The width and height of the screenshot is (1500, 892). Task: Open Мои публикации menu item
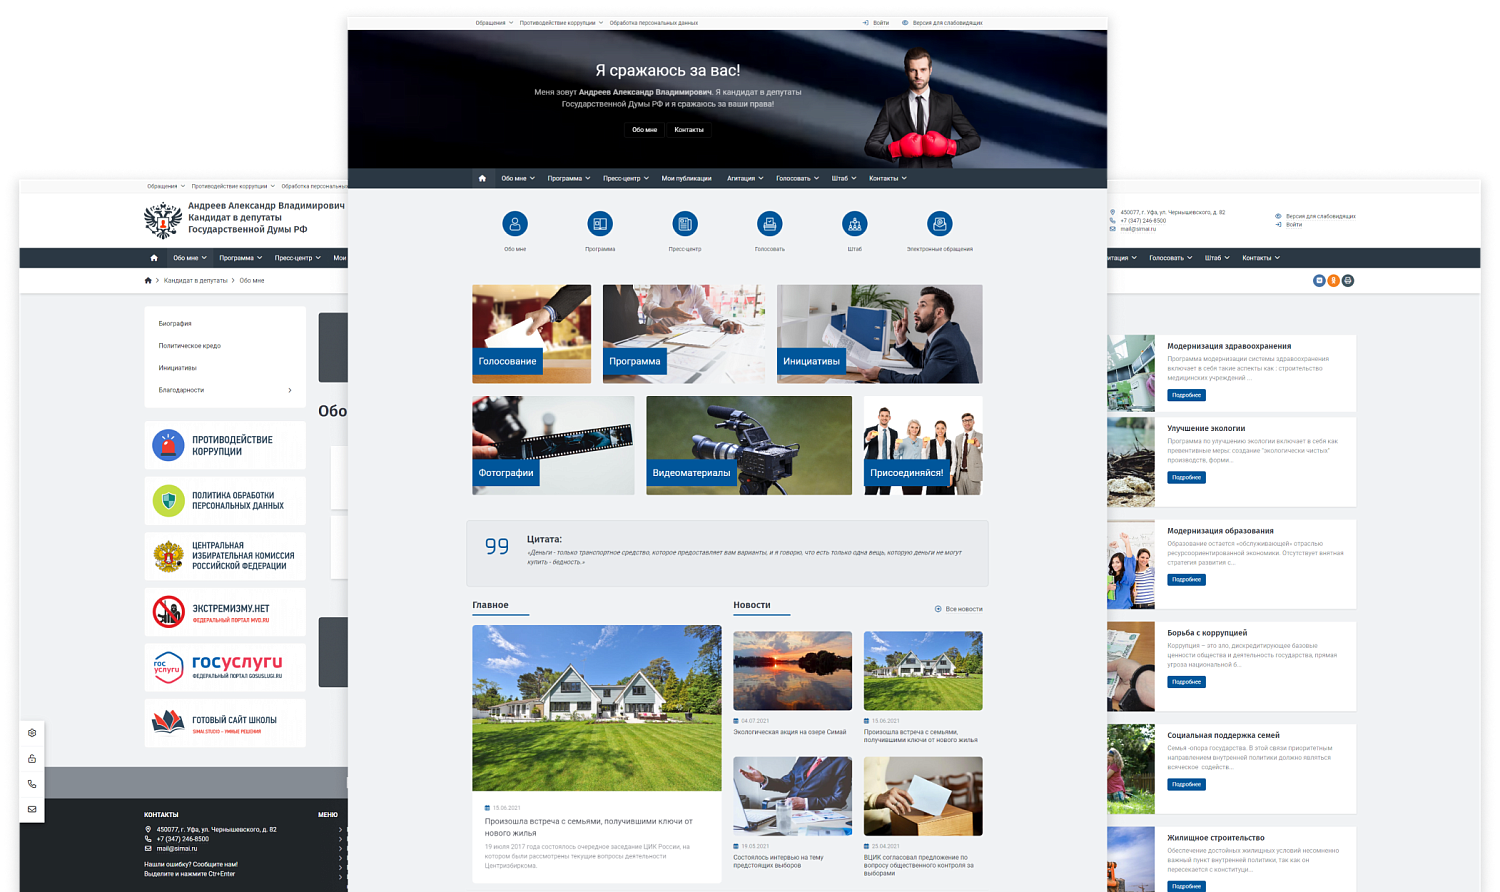(686, 179)
